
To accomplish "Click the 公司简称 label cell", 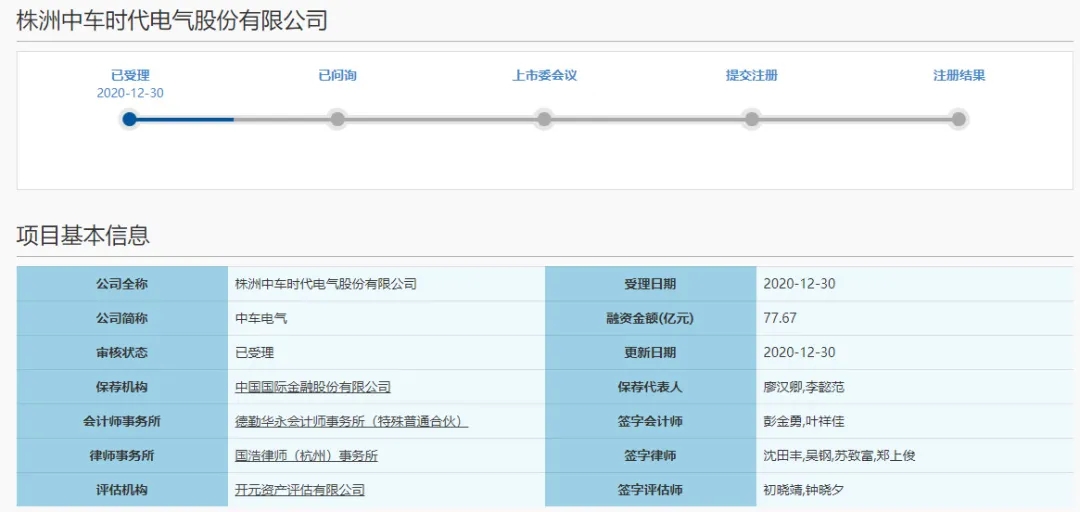I will click(x=122, y=318).
